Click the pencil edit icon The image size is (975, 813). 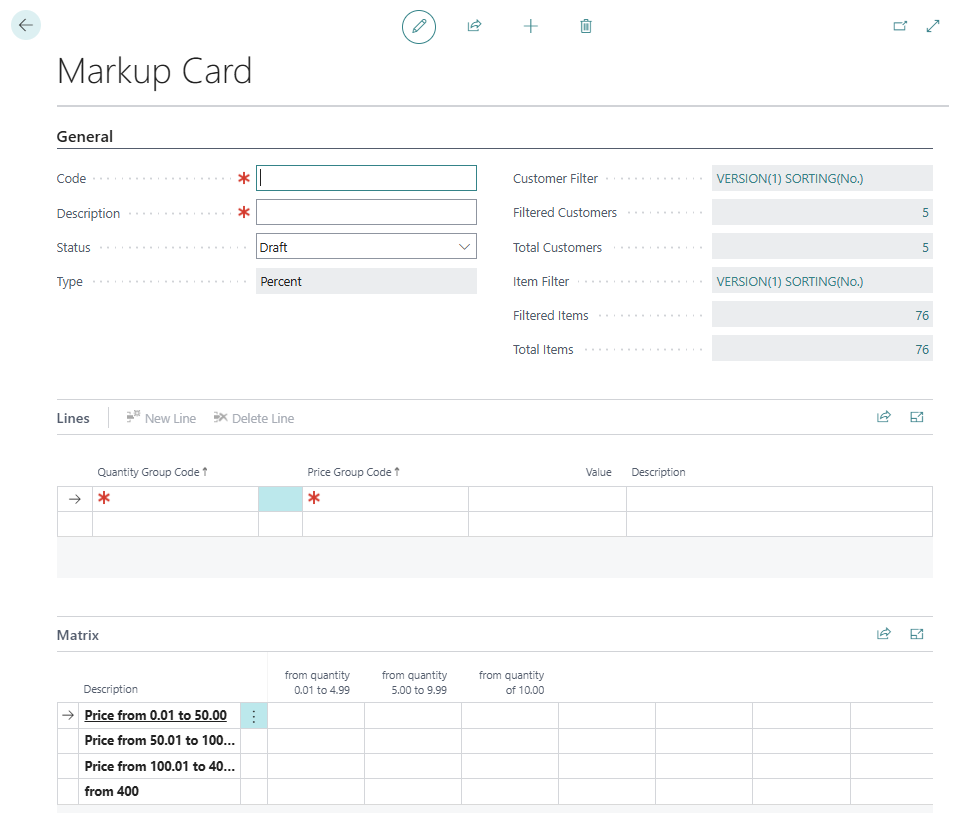click(419, 26)
